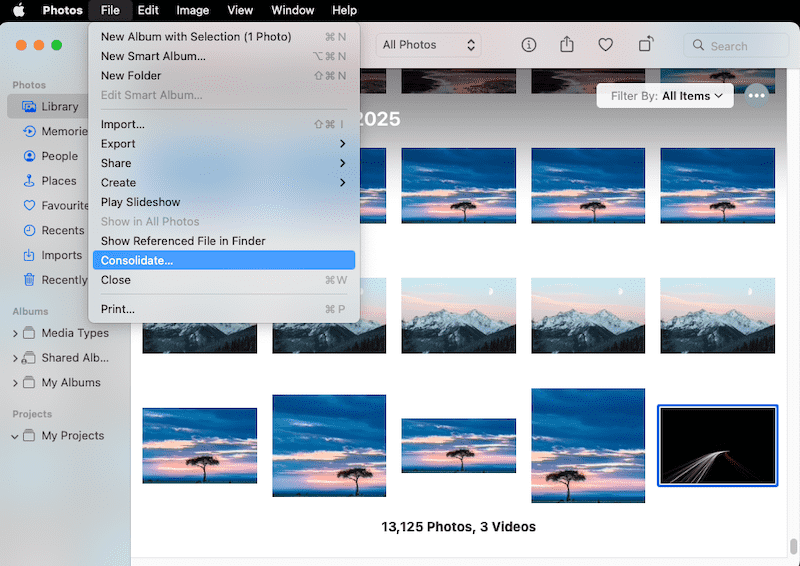Screen dimensions: 800x566
Task: Expand the Media Types album group
Action: coord(15,333)
